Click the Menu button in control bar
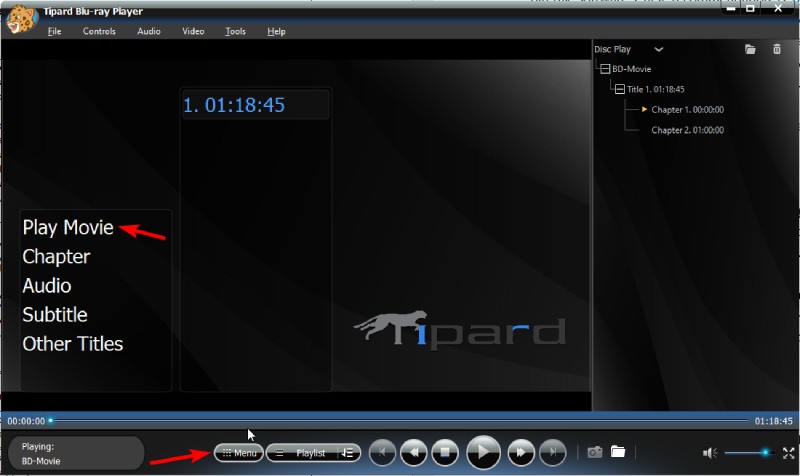Viewport: 800px width, 476px height. point(239,453)
